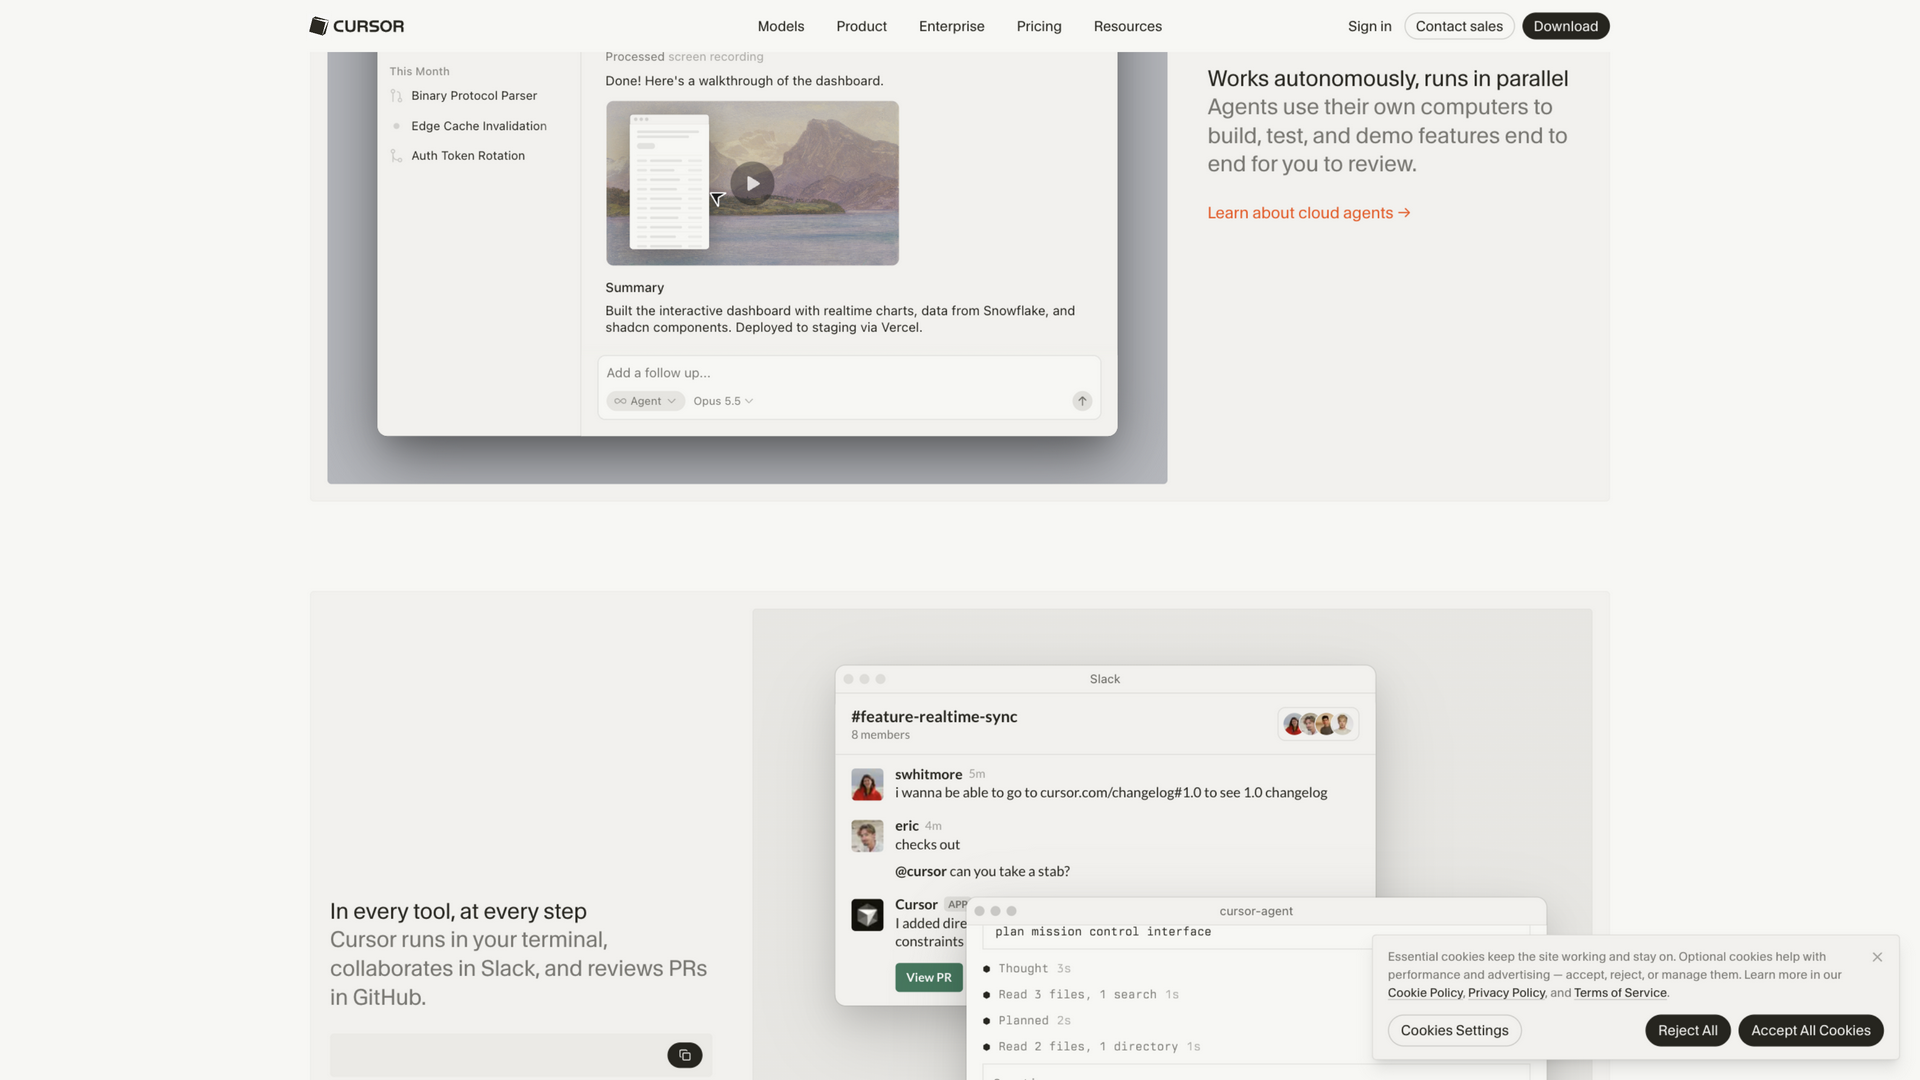Go to Pricing page
The height and width of the screenshot is (1080, 1920).
point(1039,26)
